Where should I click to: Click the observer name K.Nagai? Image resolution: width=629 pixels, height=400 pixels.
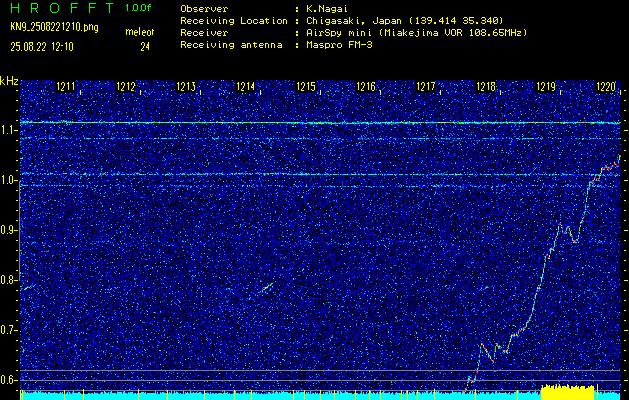point(329,8)
